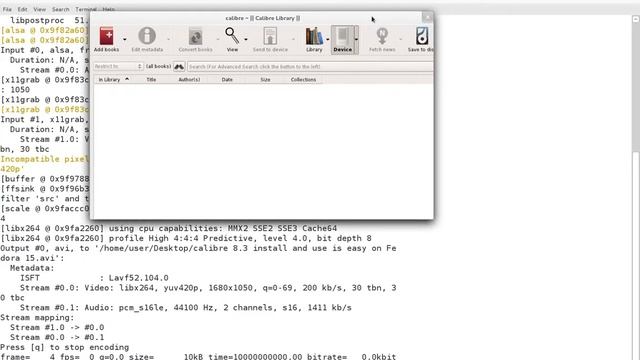Sort by the Size column header
Screen dimensions: 640x360
tap(265, 80)
